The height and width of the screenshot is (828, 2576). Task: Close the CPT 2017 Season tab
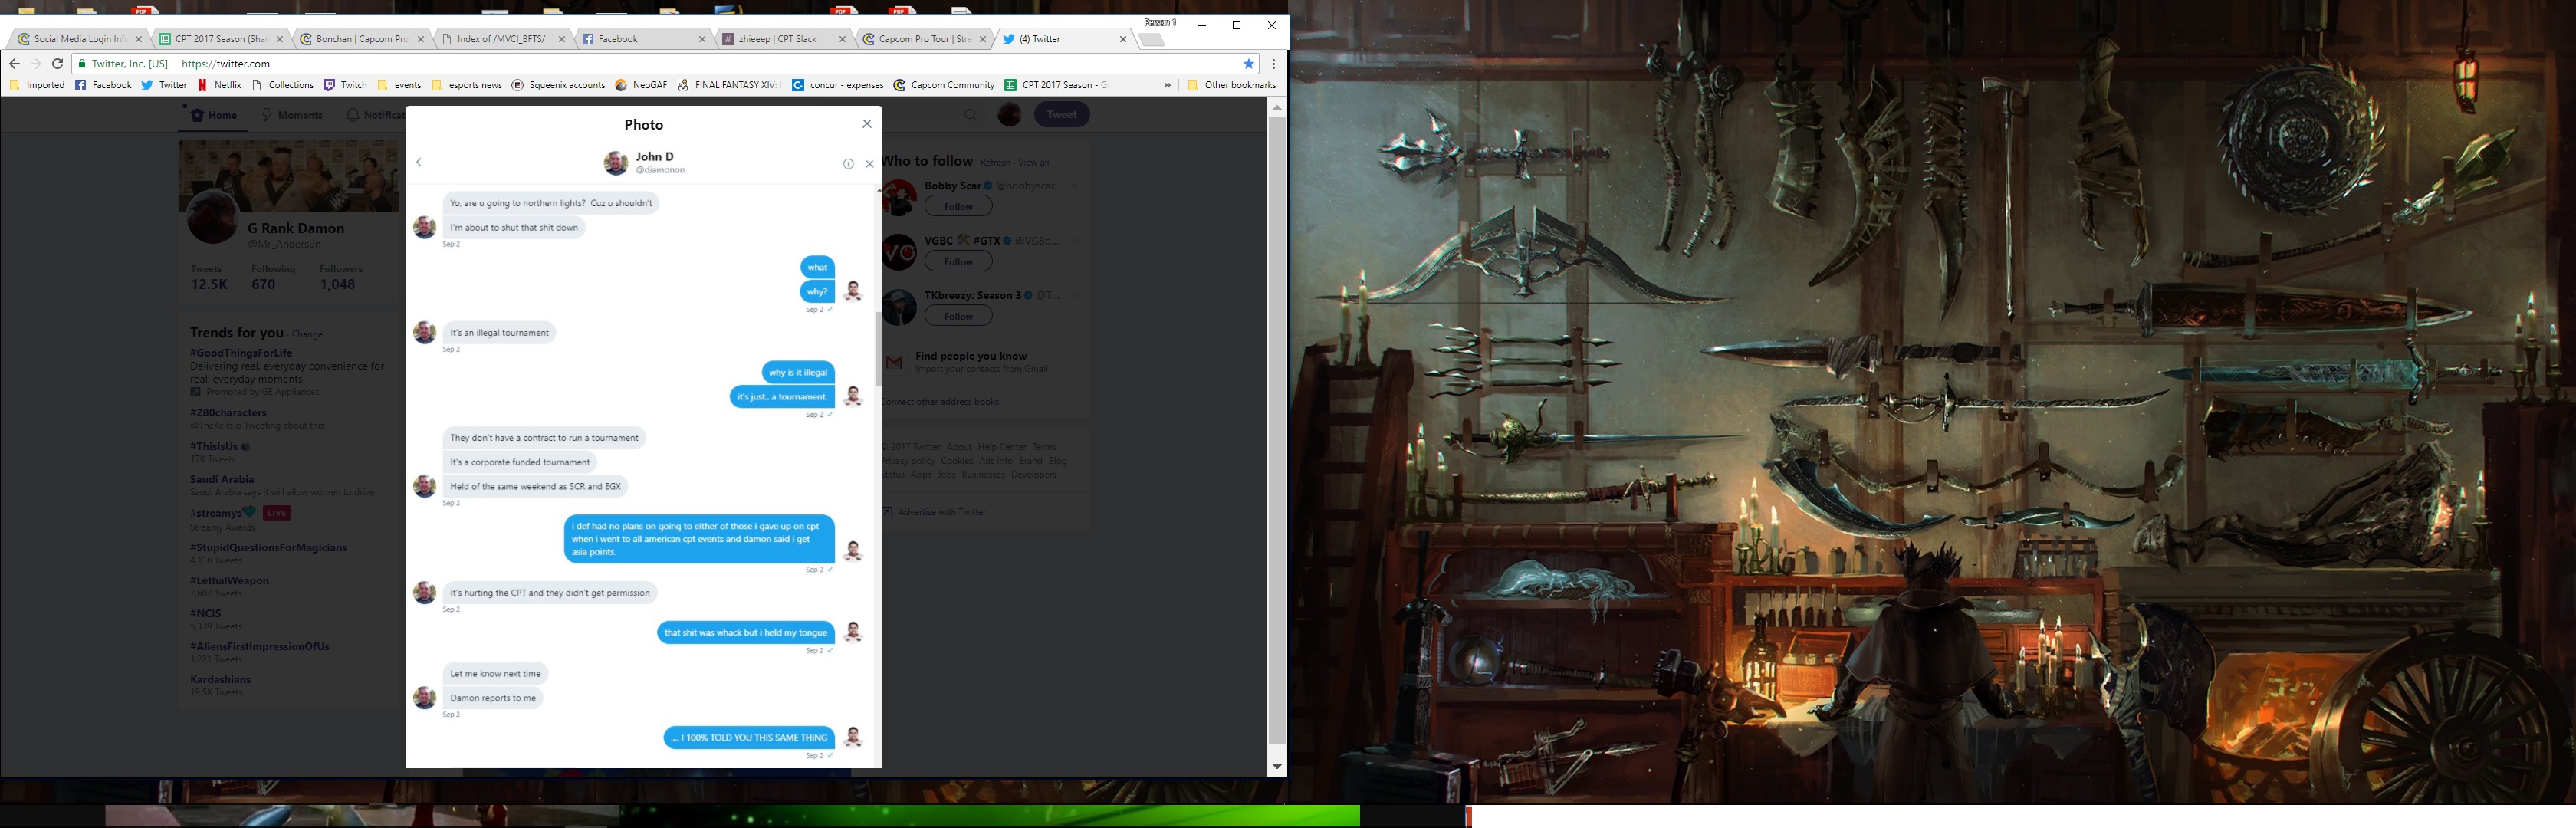279,39
